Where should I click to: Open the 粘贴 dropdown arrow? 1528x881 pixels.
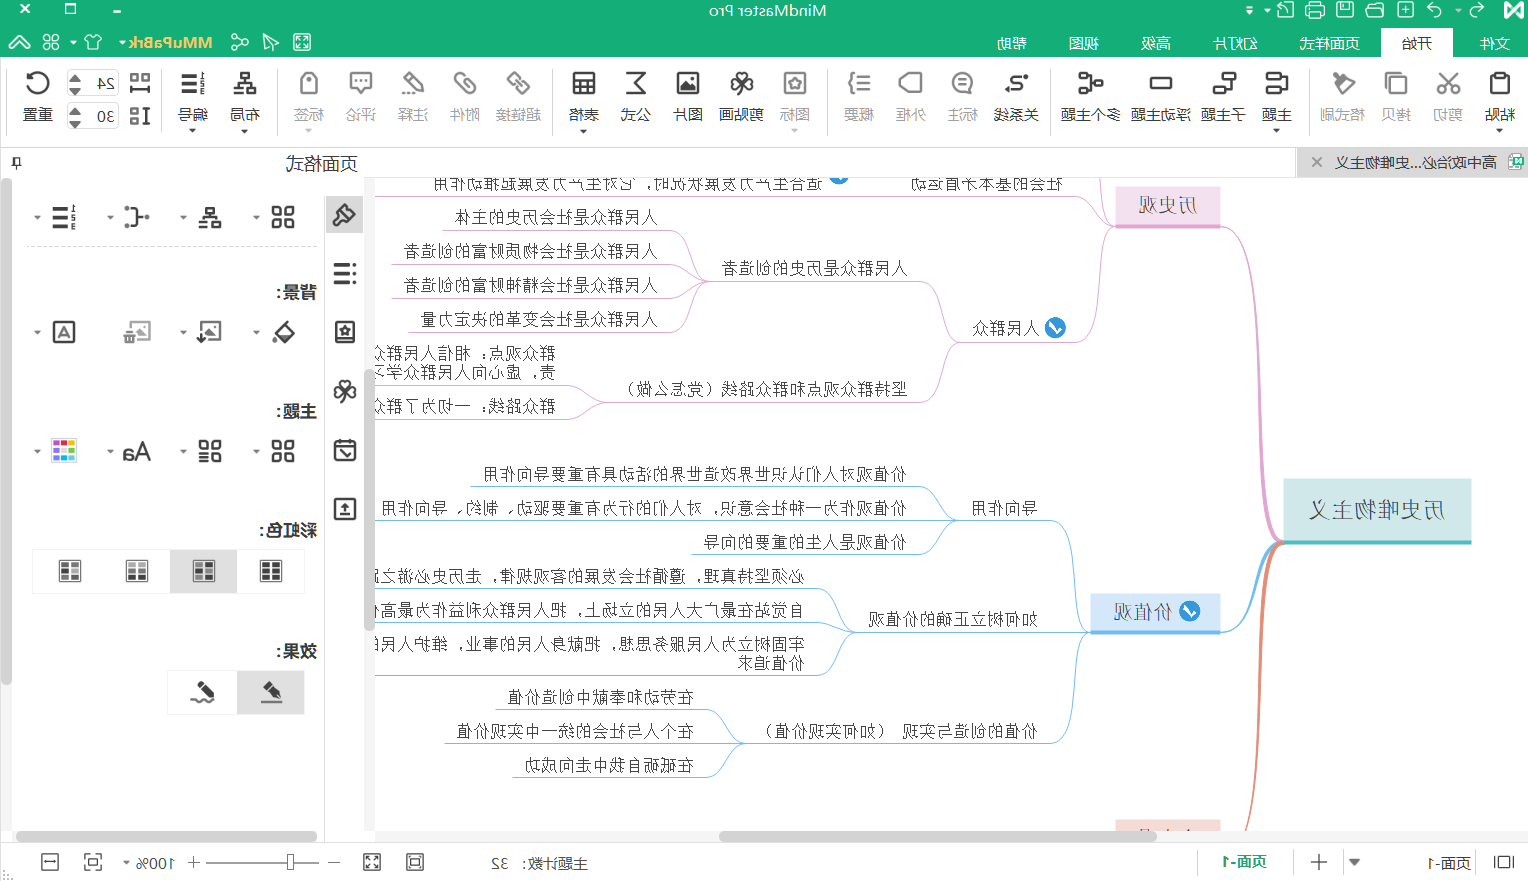click(x=1499, y=131)
